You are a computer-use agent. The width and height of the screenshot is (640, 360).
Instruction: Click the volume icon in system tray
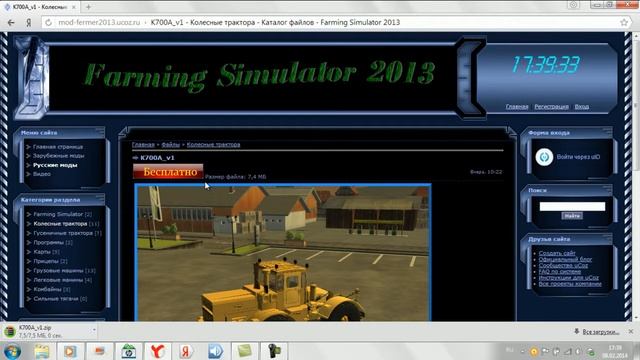pyautogui.click(x=578, y=351)
